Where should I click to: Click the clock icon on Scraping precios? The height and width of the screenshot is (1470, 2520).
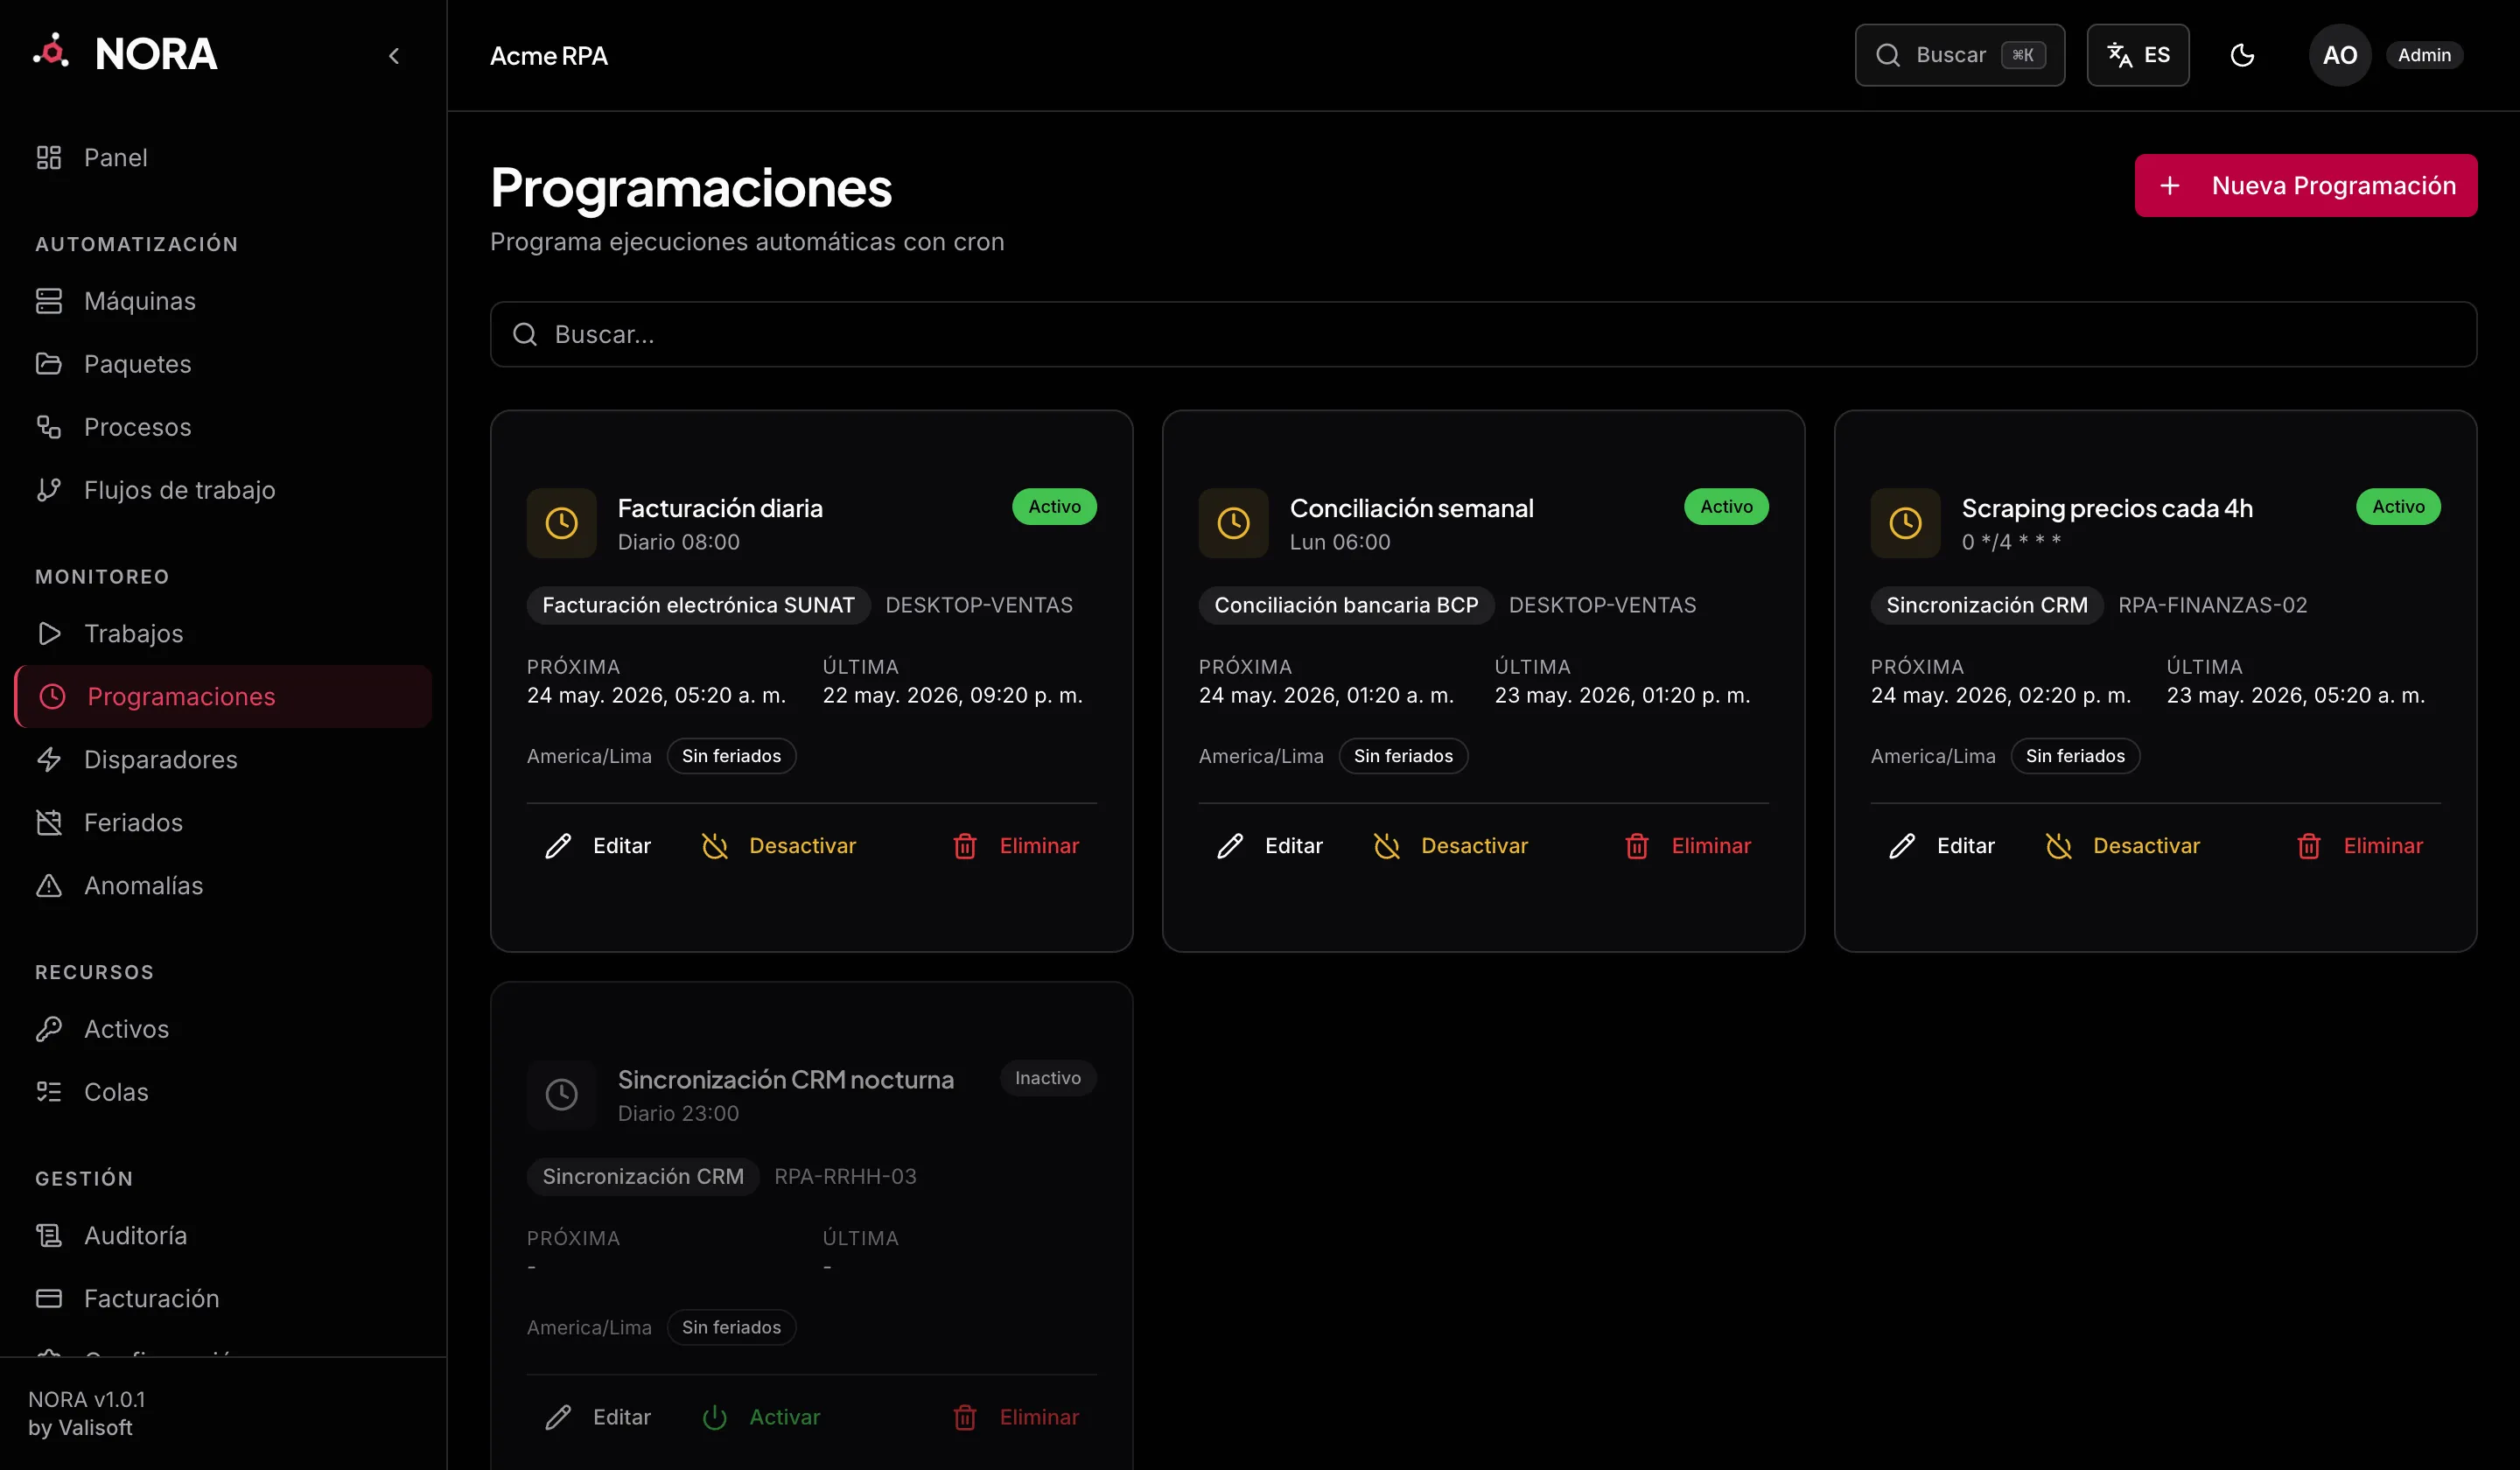[1905, 523]
